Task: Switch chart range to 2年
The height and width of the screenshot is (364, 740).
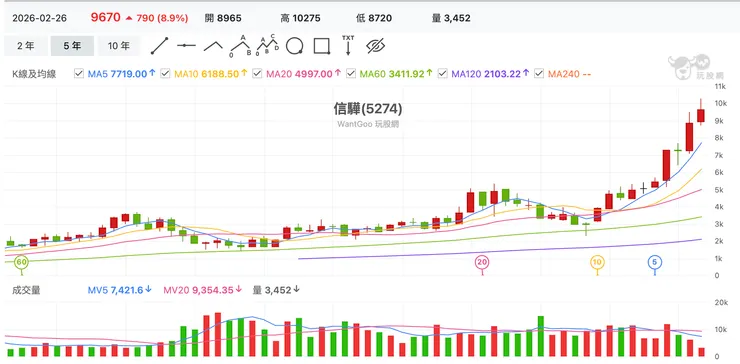Action: click(x=25, y=46)
